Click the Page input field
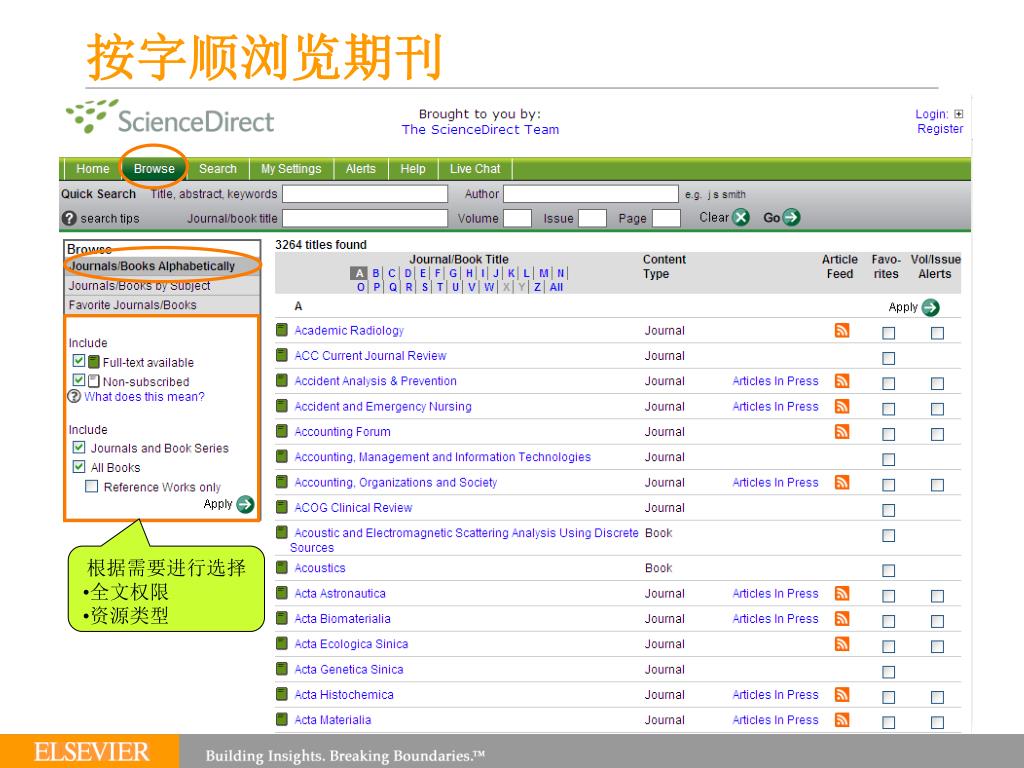The width and height of the screenshot is (1024, 768). click(666, 218)
